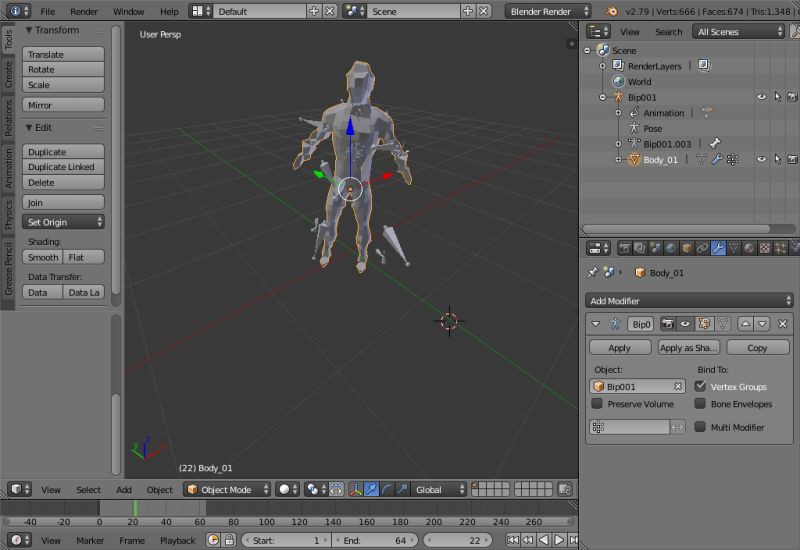Click the frame range lock icon

[x=230, y=540]
